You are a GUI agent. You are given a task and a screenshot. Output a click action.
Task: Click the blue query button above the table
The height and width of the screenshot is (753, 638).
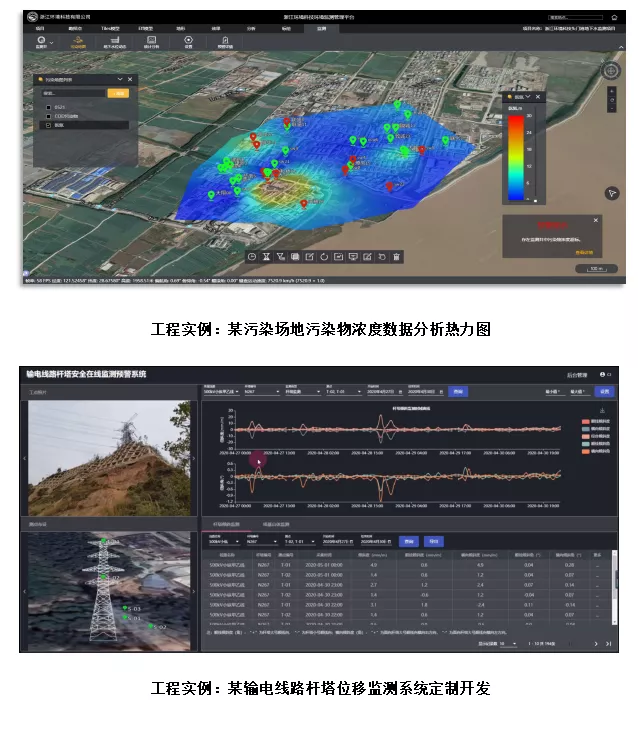click(409, 542)
